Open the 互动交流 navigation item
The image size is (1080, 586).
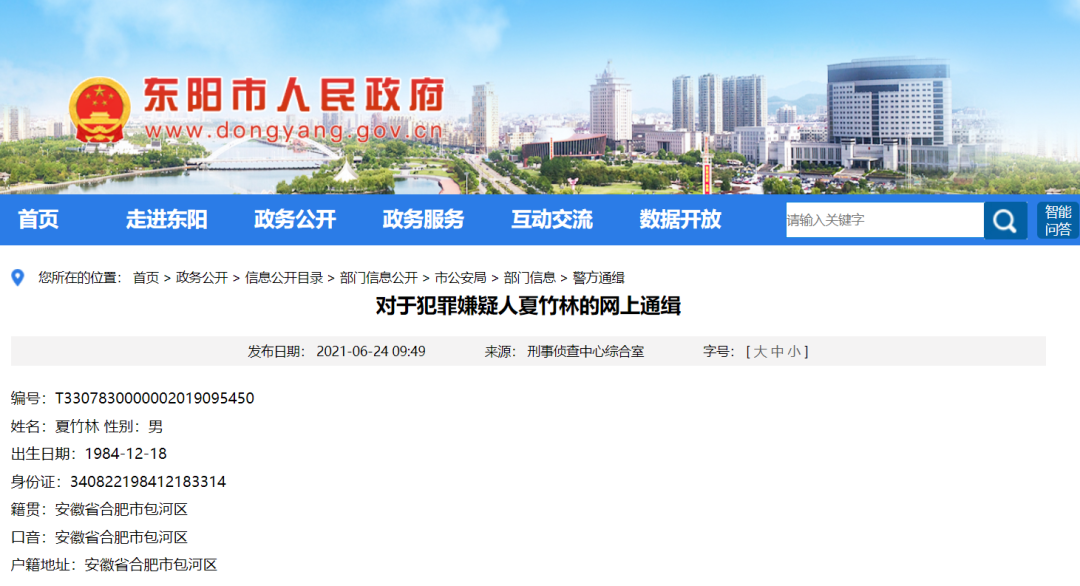(x=552, y=220)
